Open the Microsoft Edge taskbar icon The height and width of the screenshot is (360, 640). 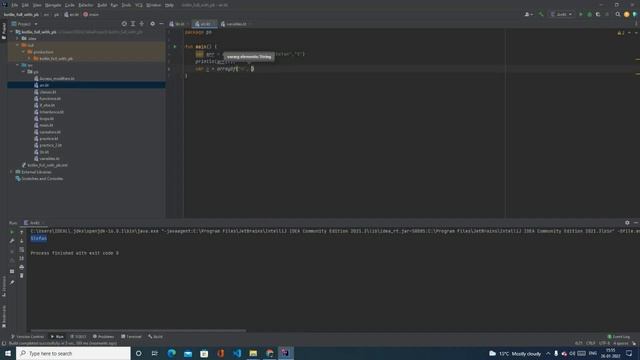coord(171,353)
